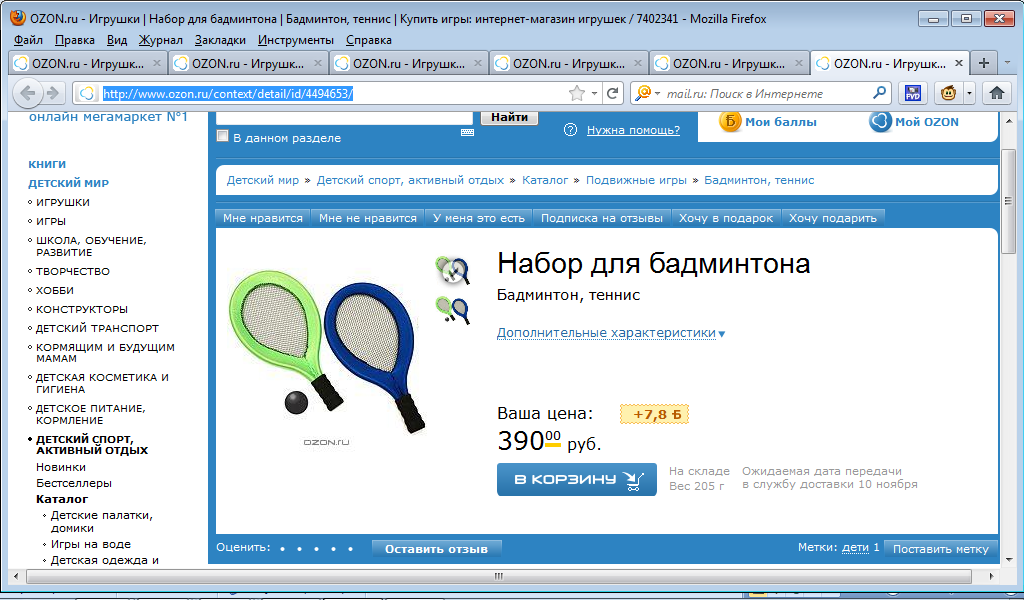Viewport: 1024px width, 600px height.
Task: Go back with the browser back arrow
Action: [27, 93]
